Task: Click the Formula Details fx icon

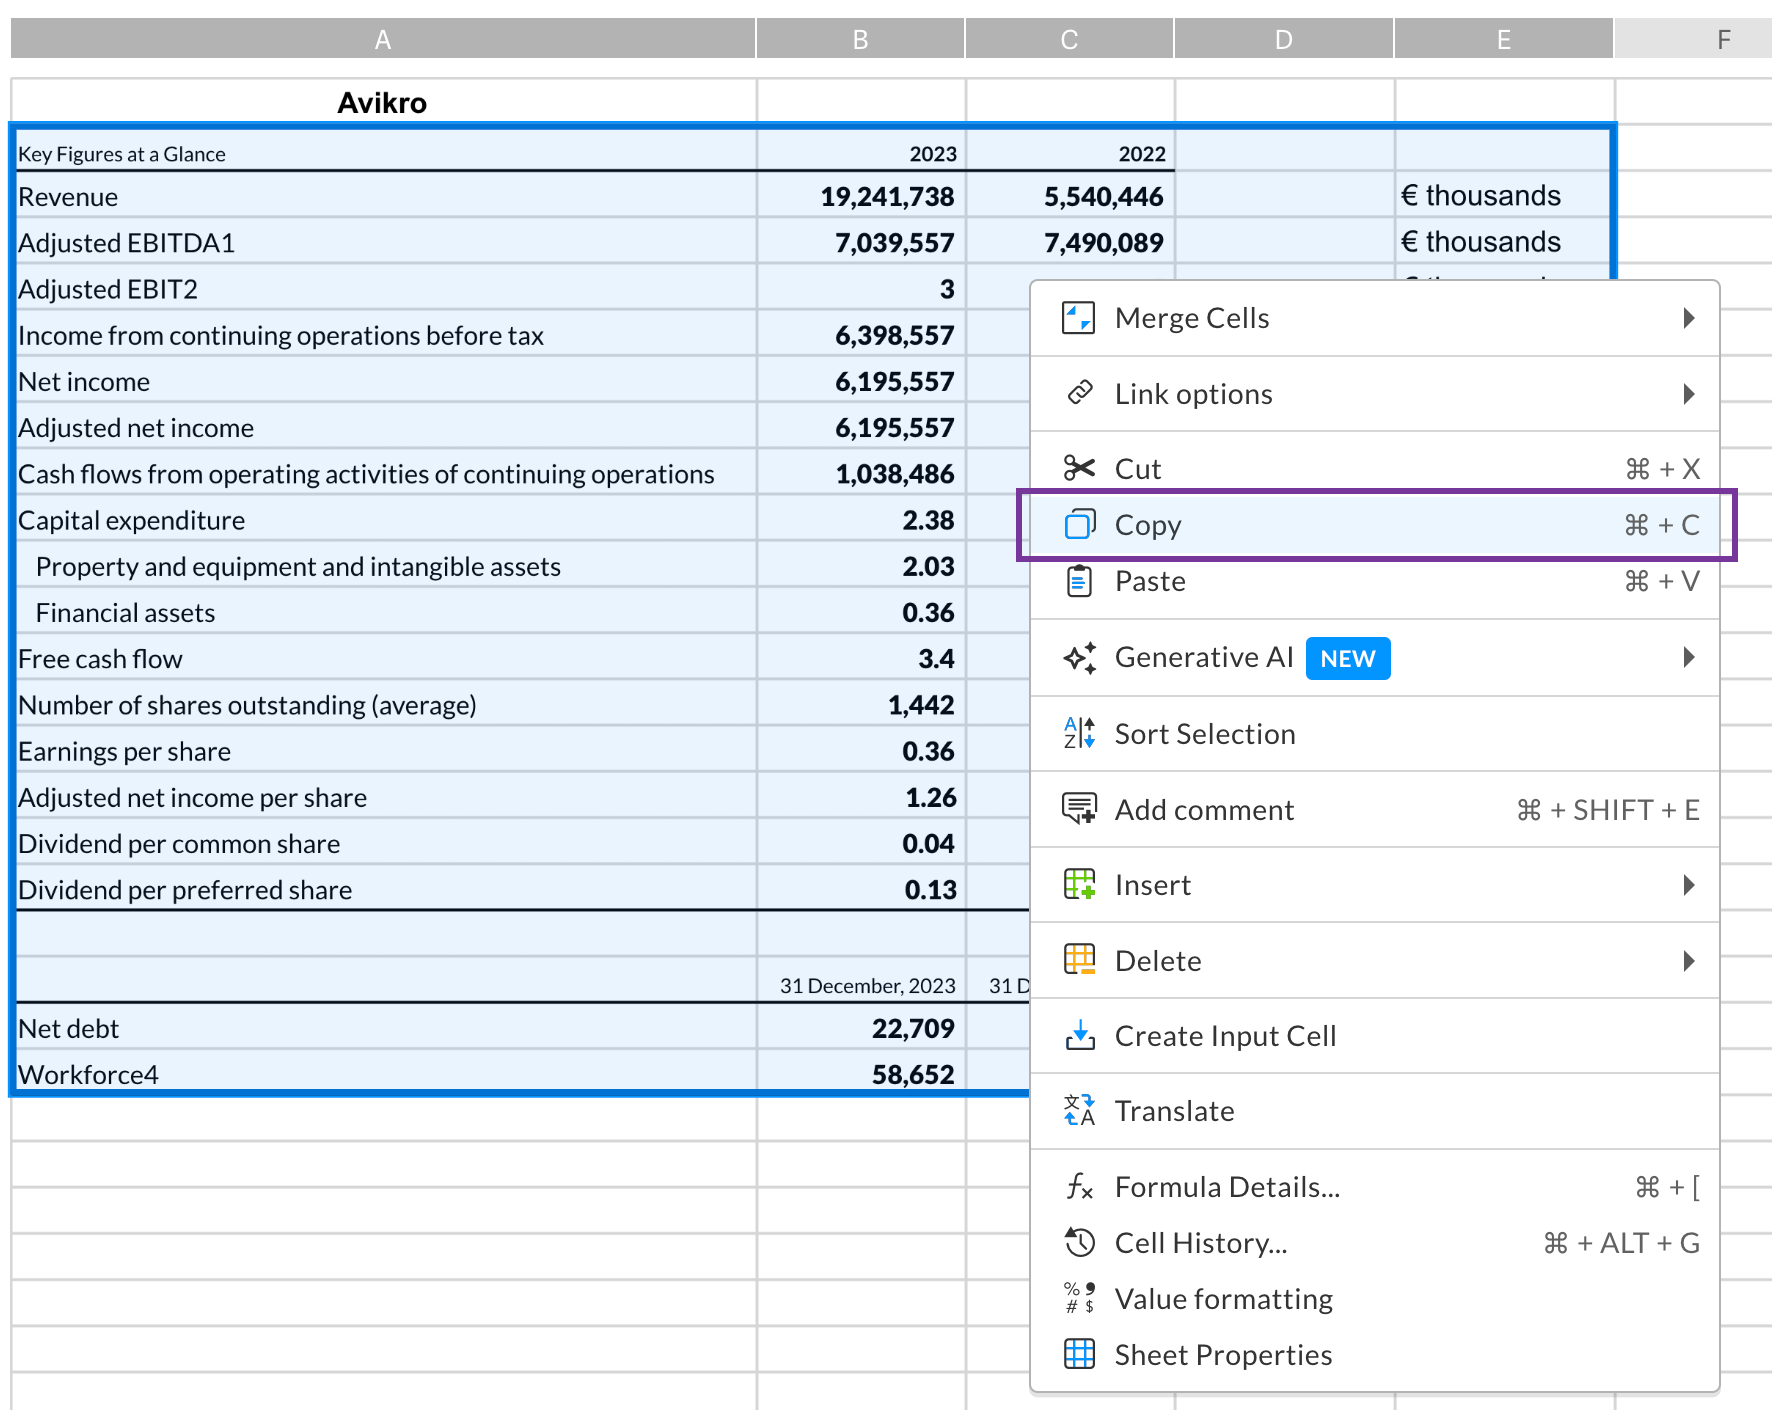Action: click(x=1079, y=1186)
